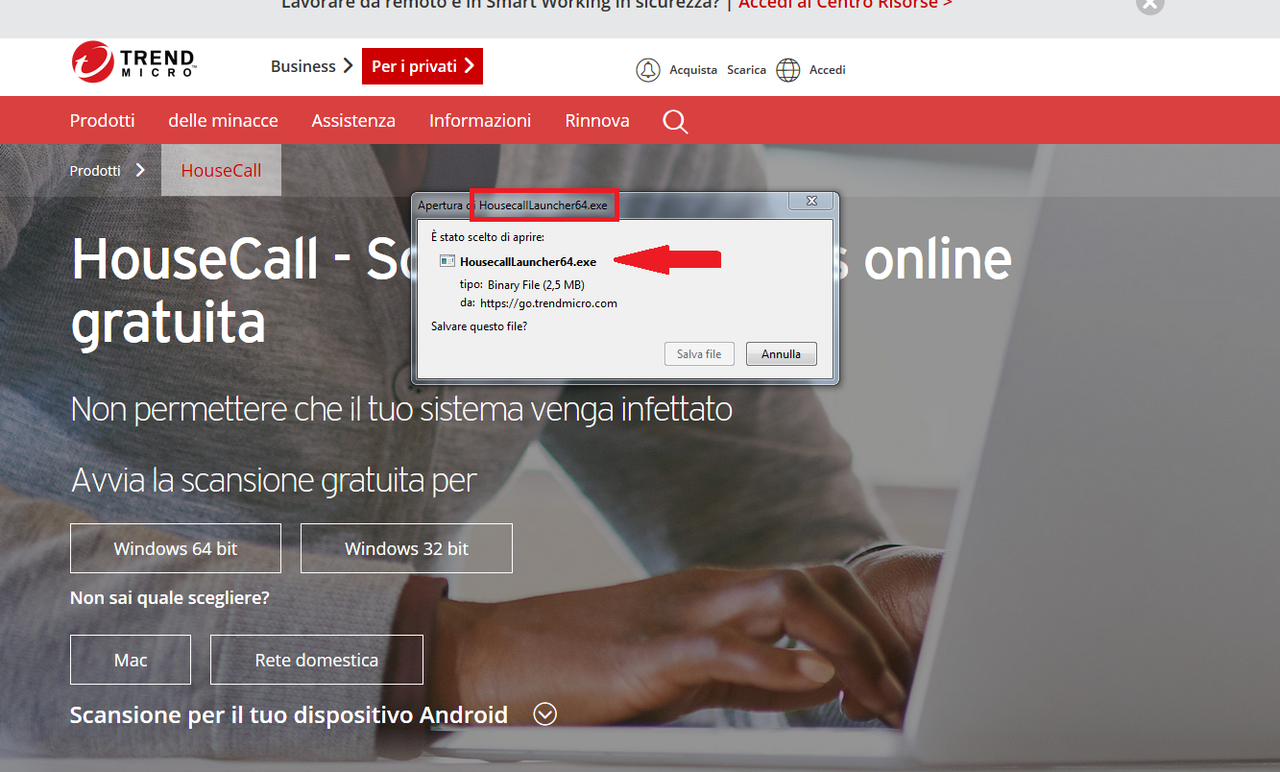Screen dimensions: 1280x772
Task: Click the globe language icon
Action: tap(788, 70)
